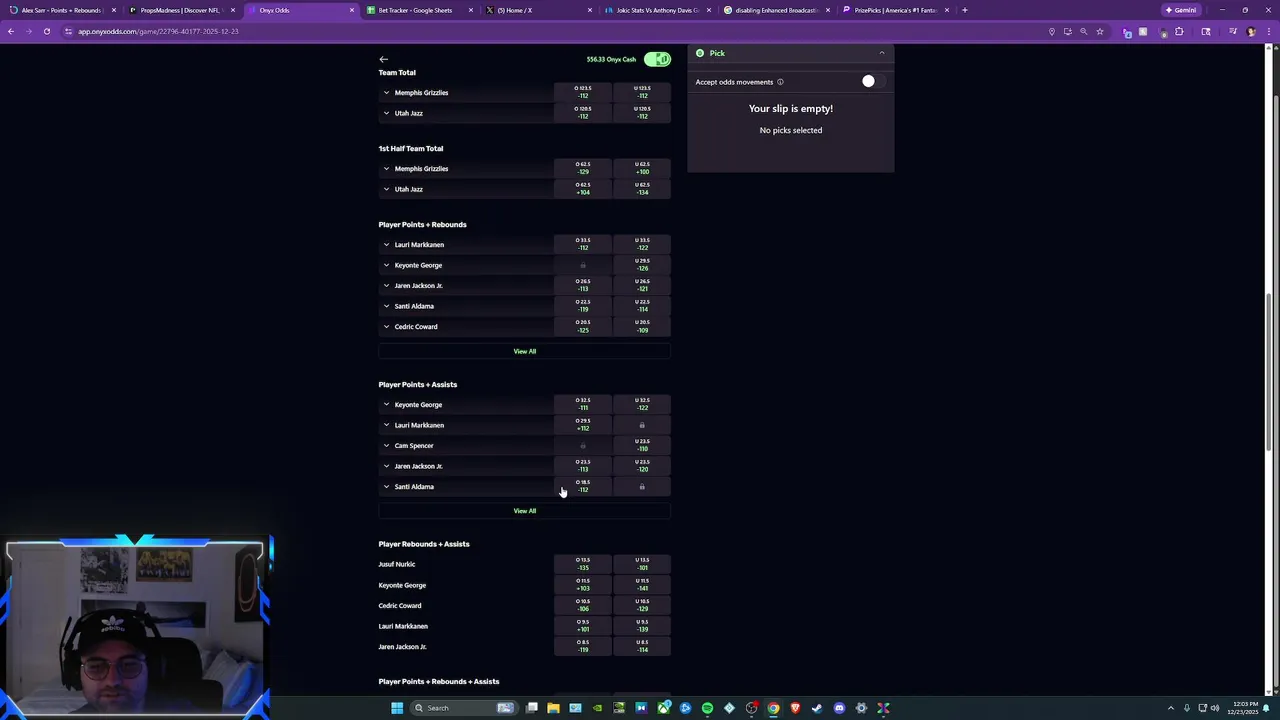Collapse the Pick slip panel chevron
Viewport: 1280px width, 720px height.
coord(881,53)
